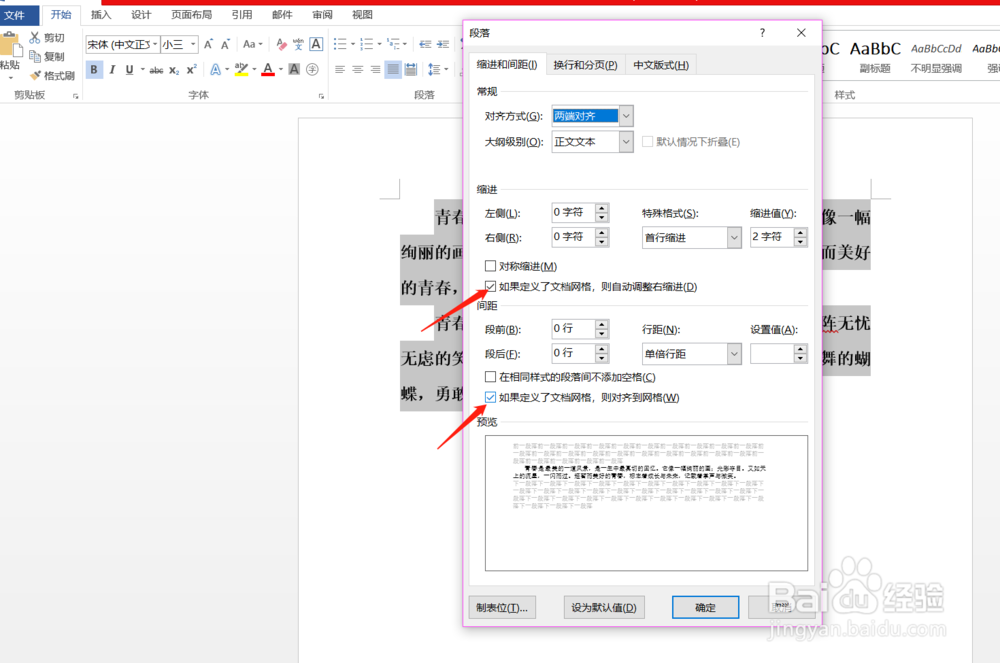
Task: Select the text highlight color icon
Action: (241, 69)
